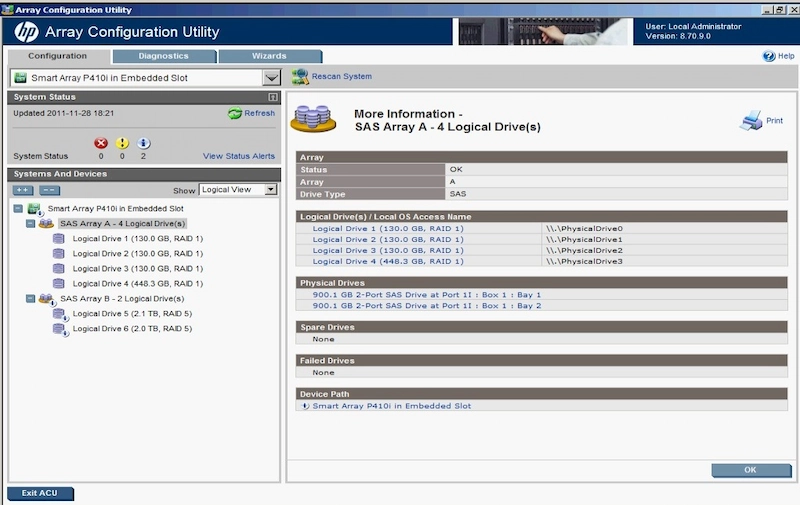The height and width of the screenshot is (505, 800).
Task: Click the \\.\PhysicalDrive3 access name cell
Action: click(x=664, y=262)
